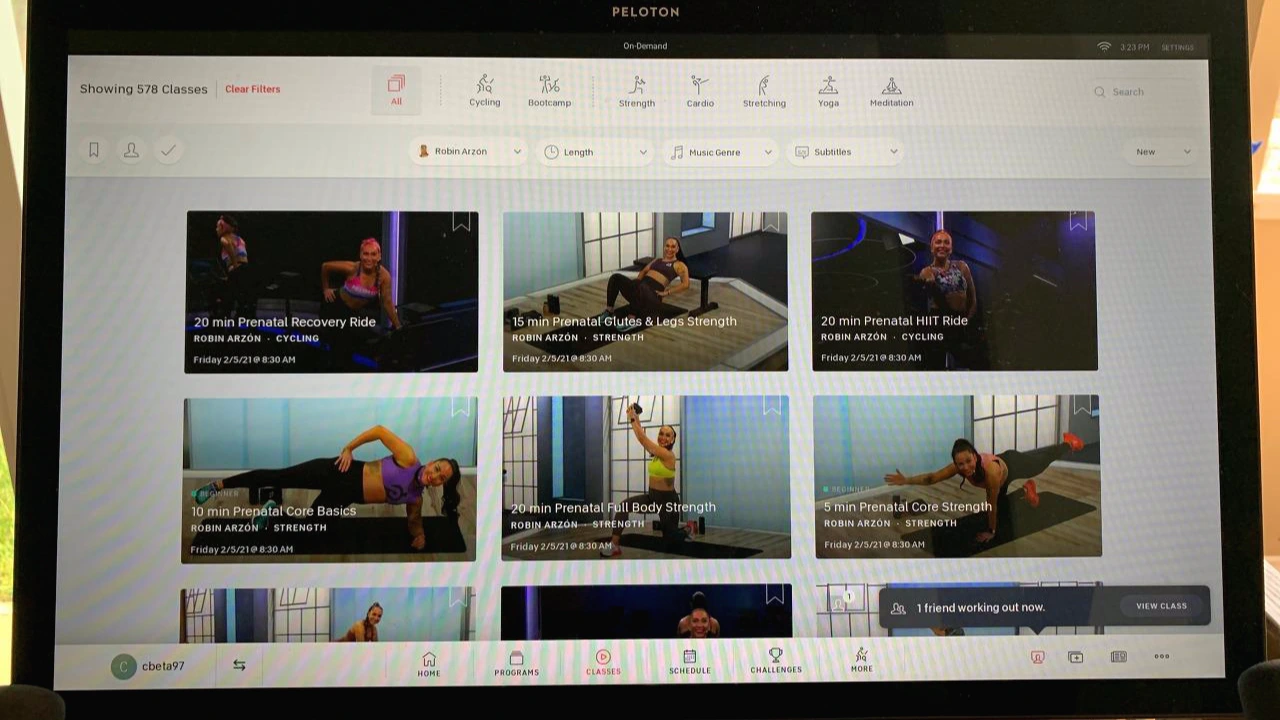Pick the Cardio category

pos(700,91)
